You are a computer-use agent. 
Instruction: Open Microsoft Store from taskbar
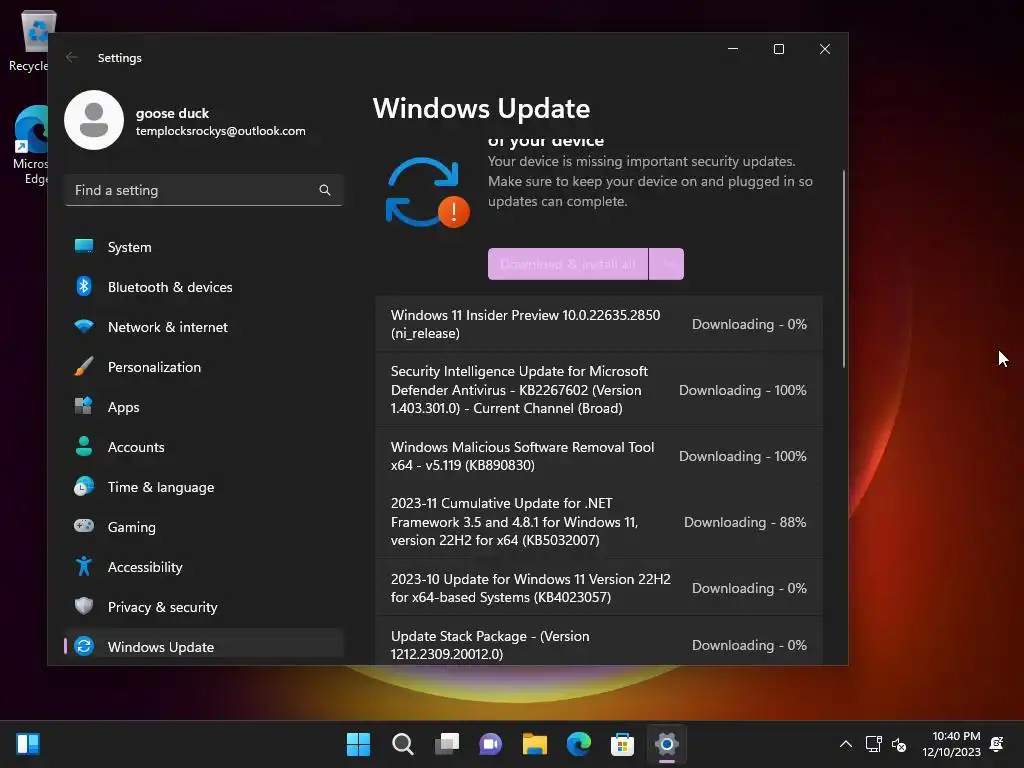[622, 744]
